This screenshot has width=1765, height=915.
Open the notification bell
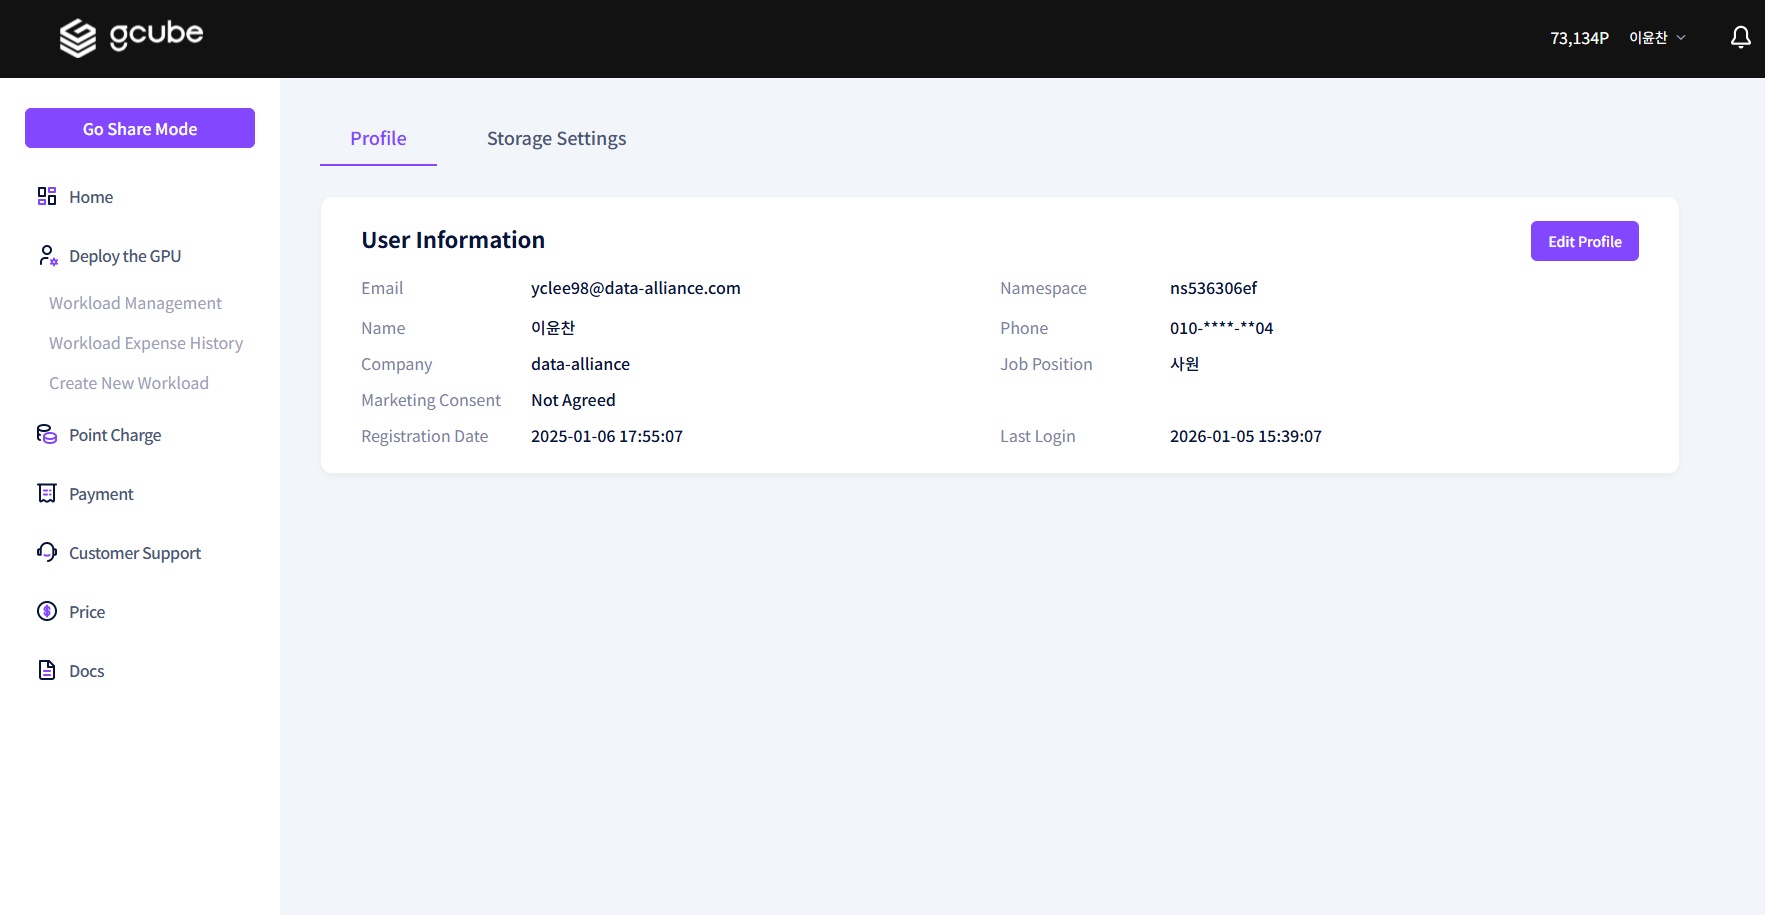coord(1739,37)
